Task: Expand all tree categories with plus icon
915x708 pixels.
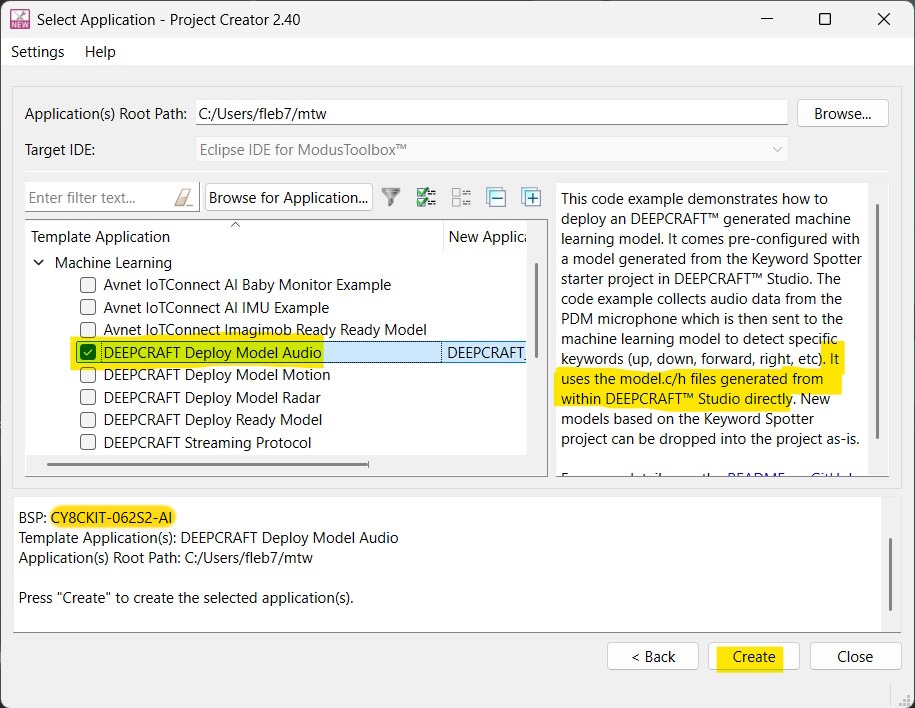Action: tap(531, 197)
